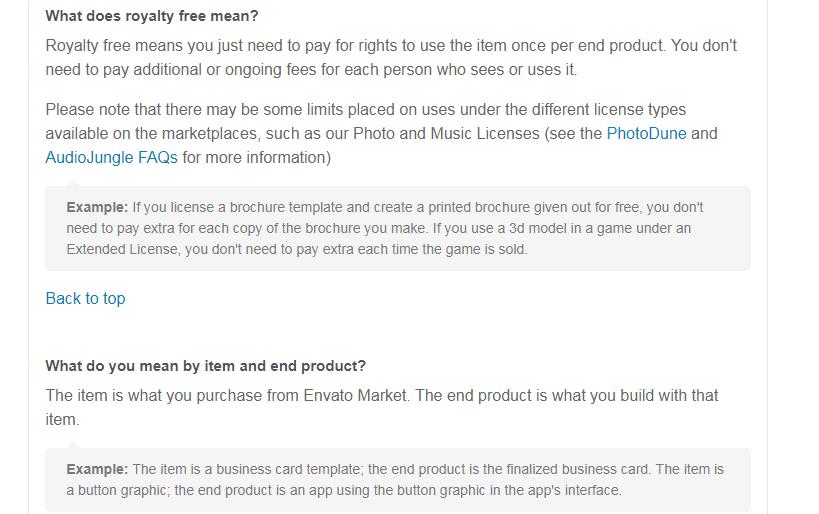This screenshot has height=514, width=819.
Task: Click the lone word "item." ending the paragraph
Action: (x=62, y=419)
